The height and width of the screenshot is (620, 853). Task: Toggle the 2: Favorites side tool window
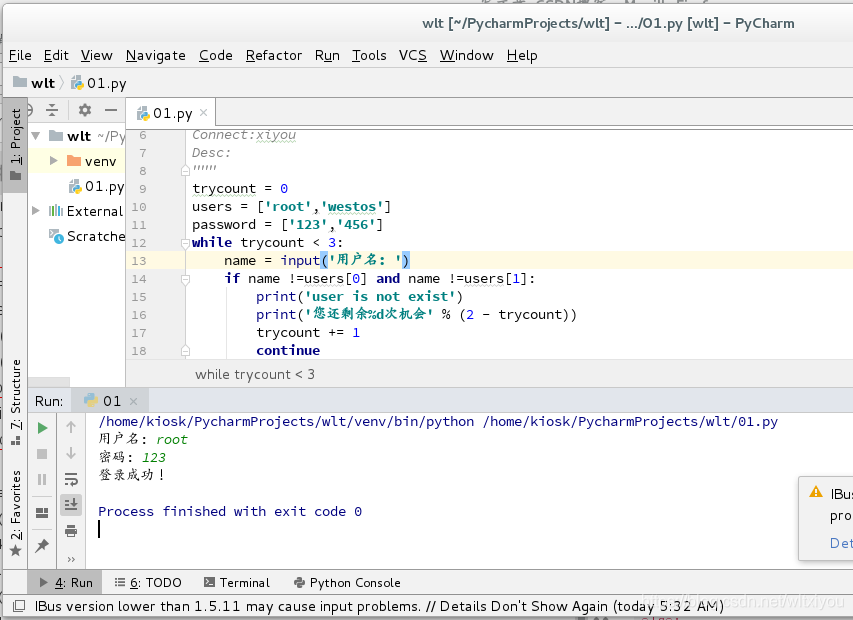[16, 513]
